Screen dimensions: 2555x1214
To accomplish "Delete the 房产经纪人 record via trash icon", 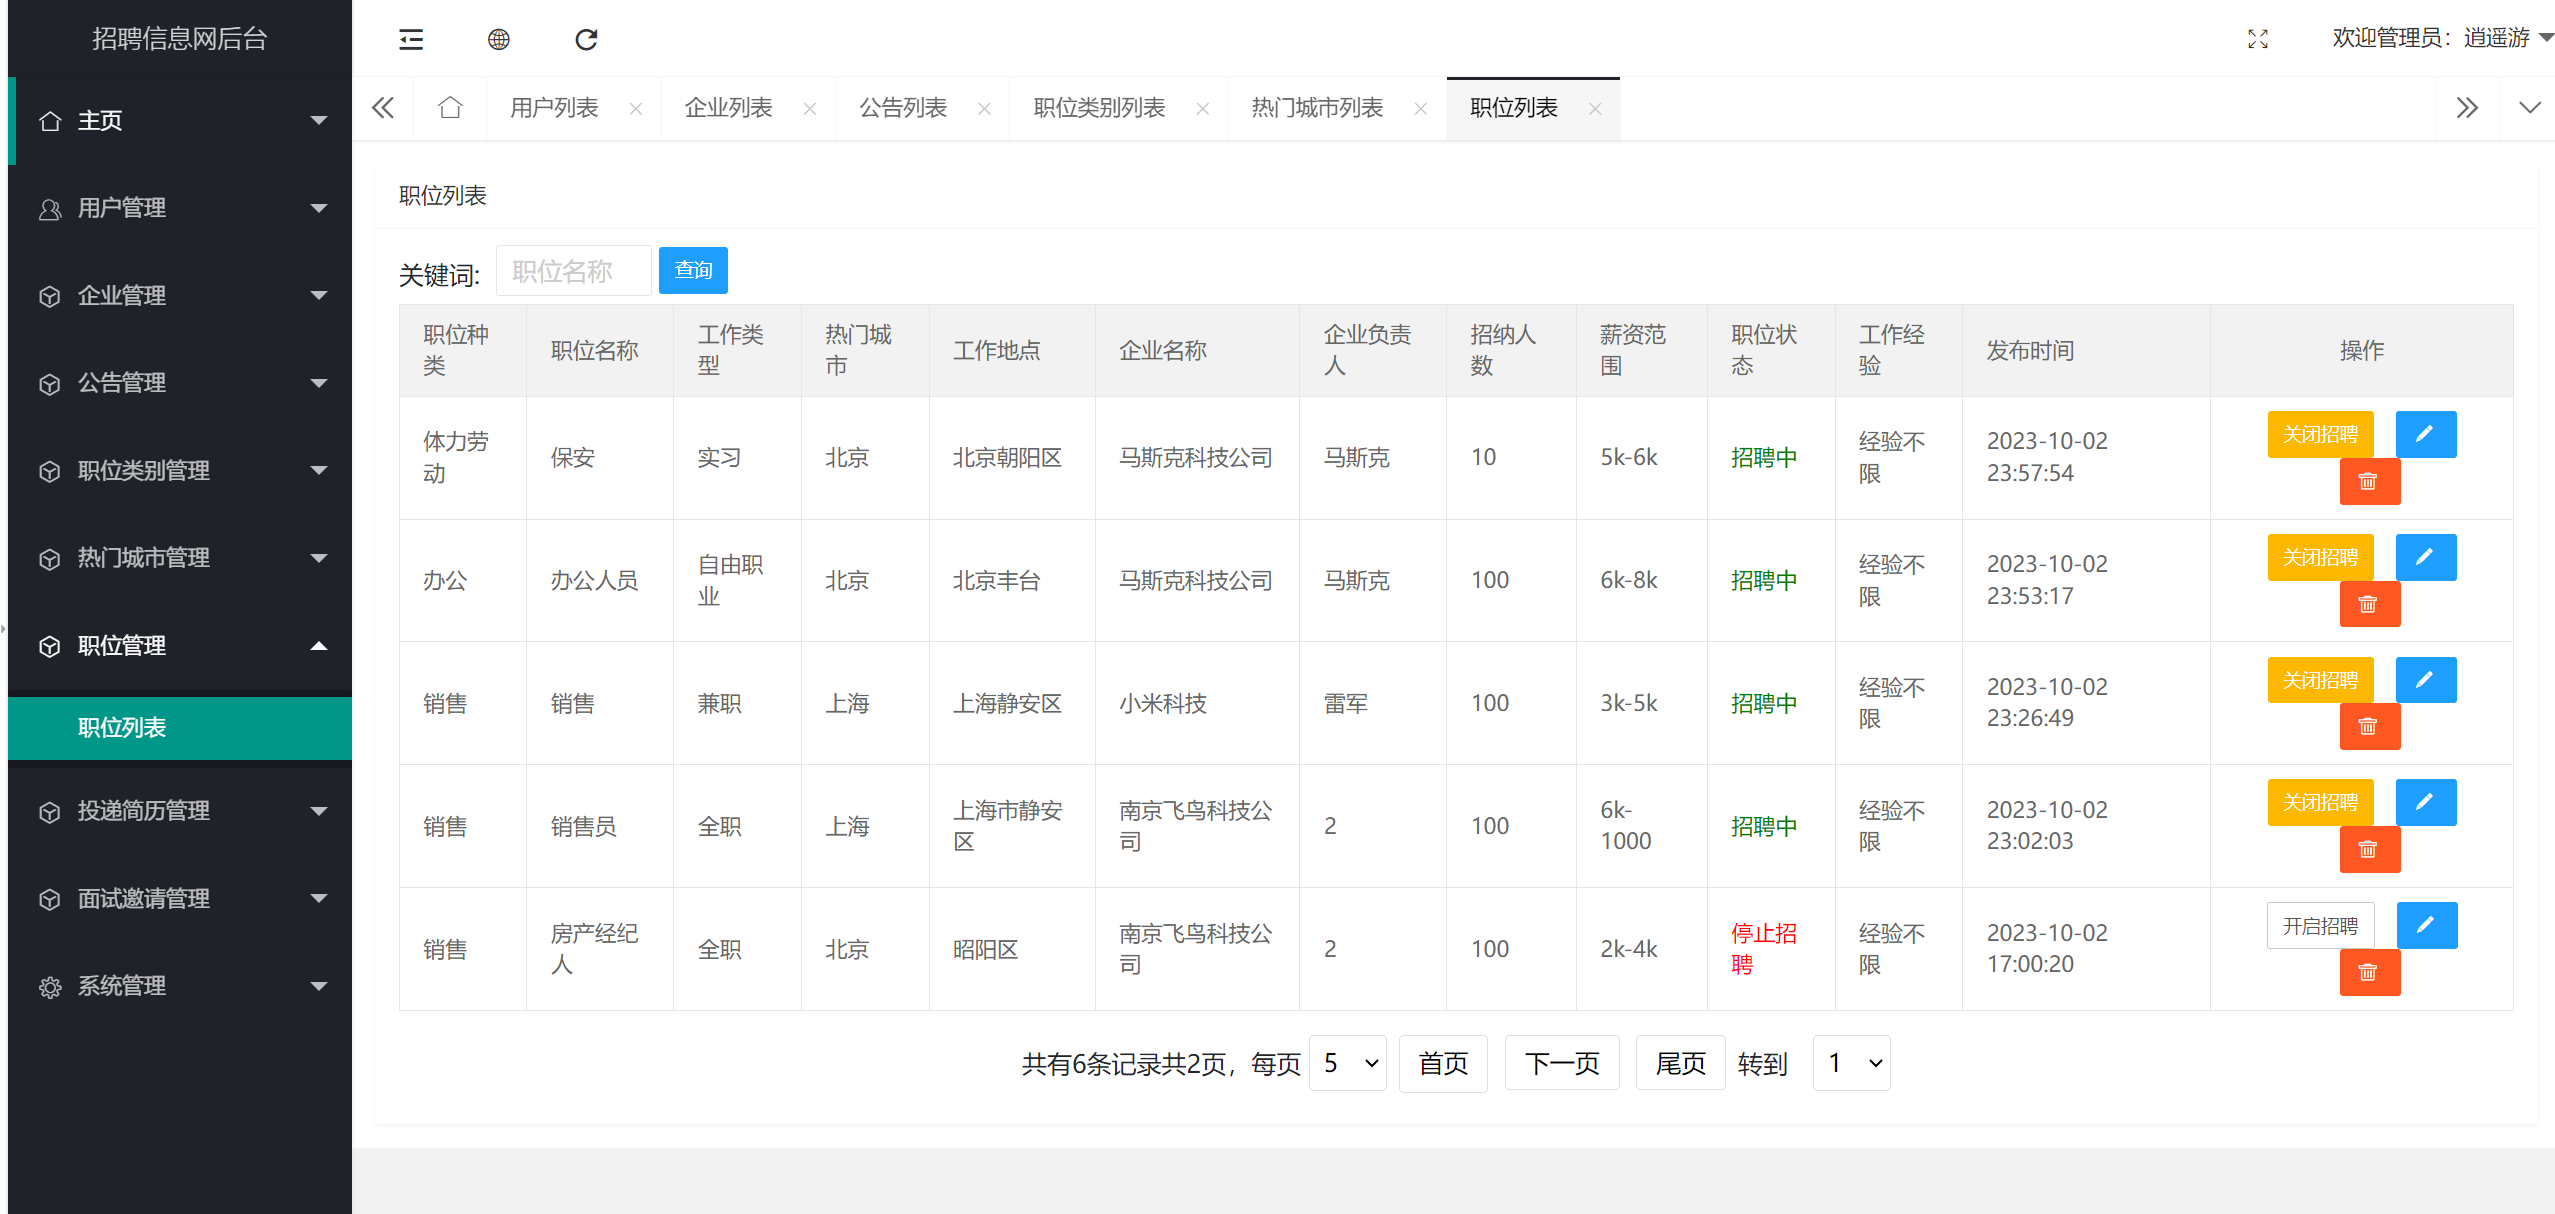I will pyautogui.click(x=2370, y=972).
